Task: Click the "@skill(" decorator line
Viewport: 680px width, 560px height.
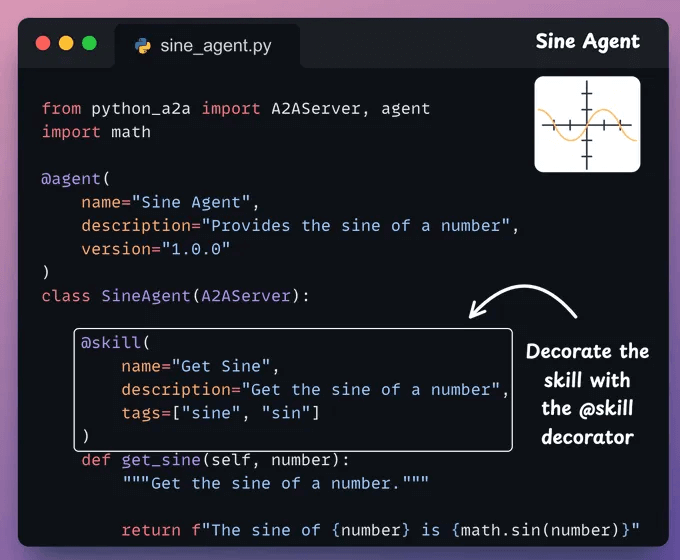Action: coord(115,343)
